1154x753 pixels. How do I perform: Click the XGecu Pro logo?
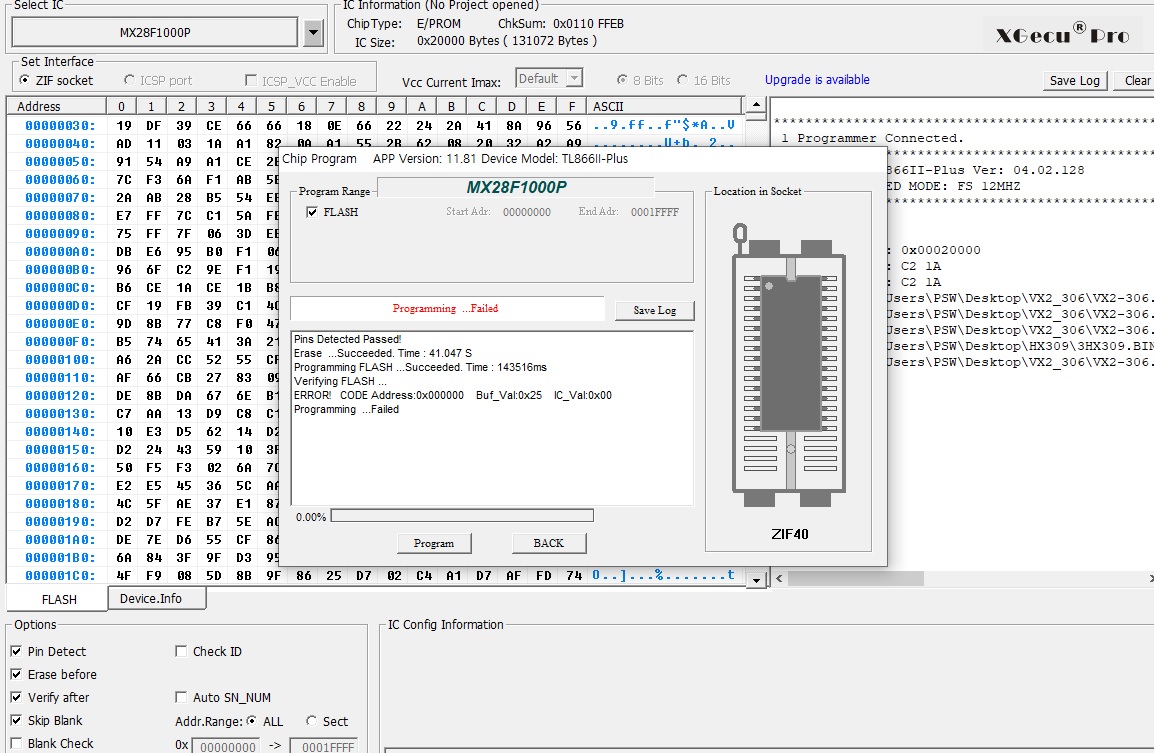click(x=1061, y=36)
